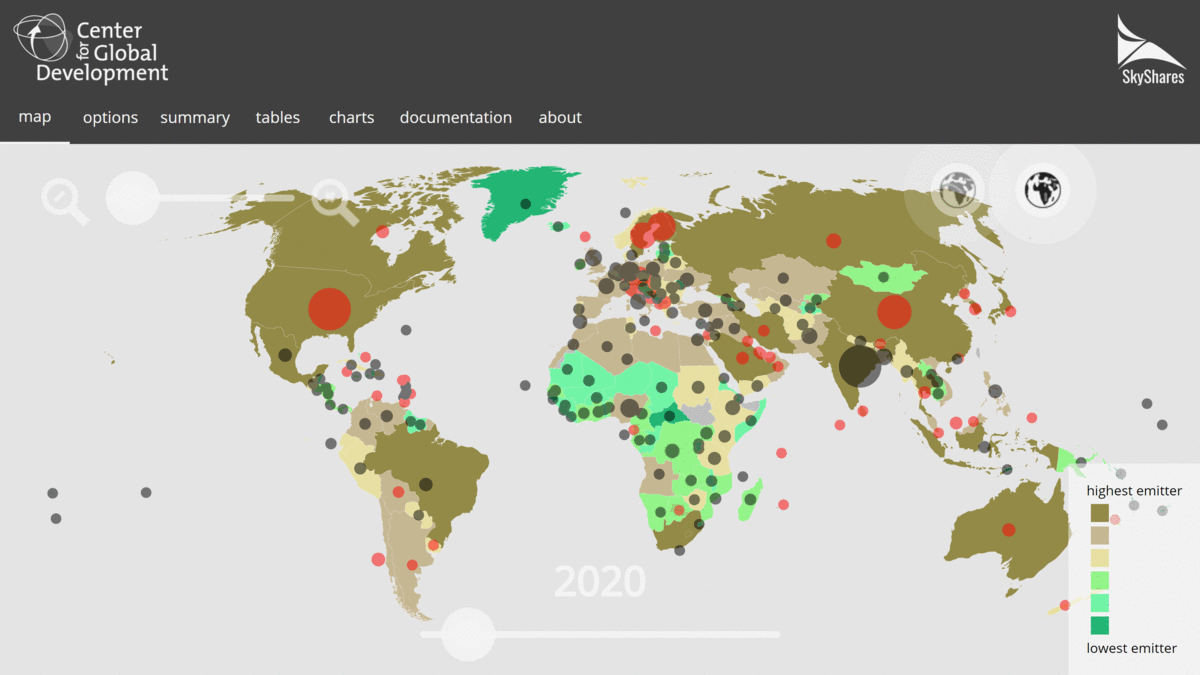1200x675 pixels.
Task: Click the dark dot on Mongolia
Action: coord(883,277)
